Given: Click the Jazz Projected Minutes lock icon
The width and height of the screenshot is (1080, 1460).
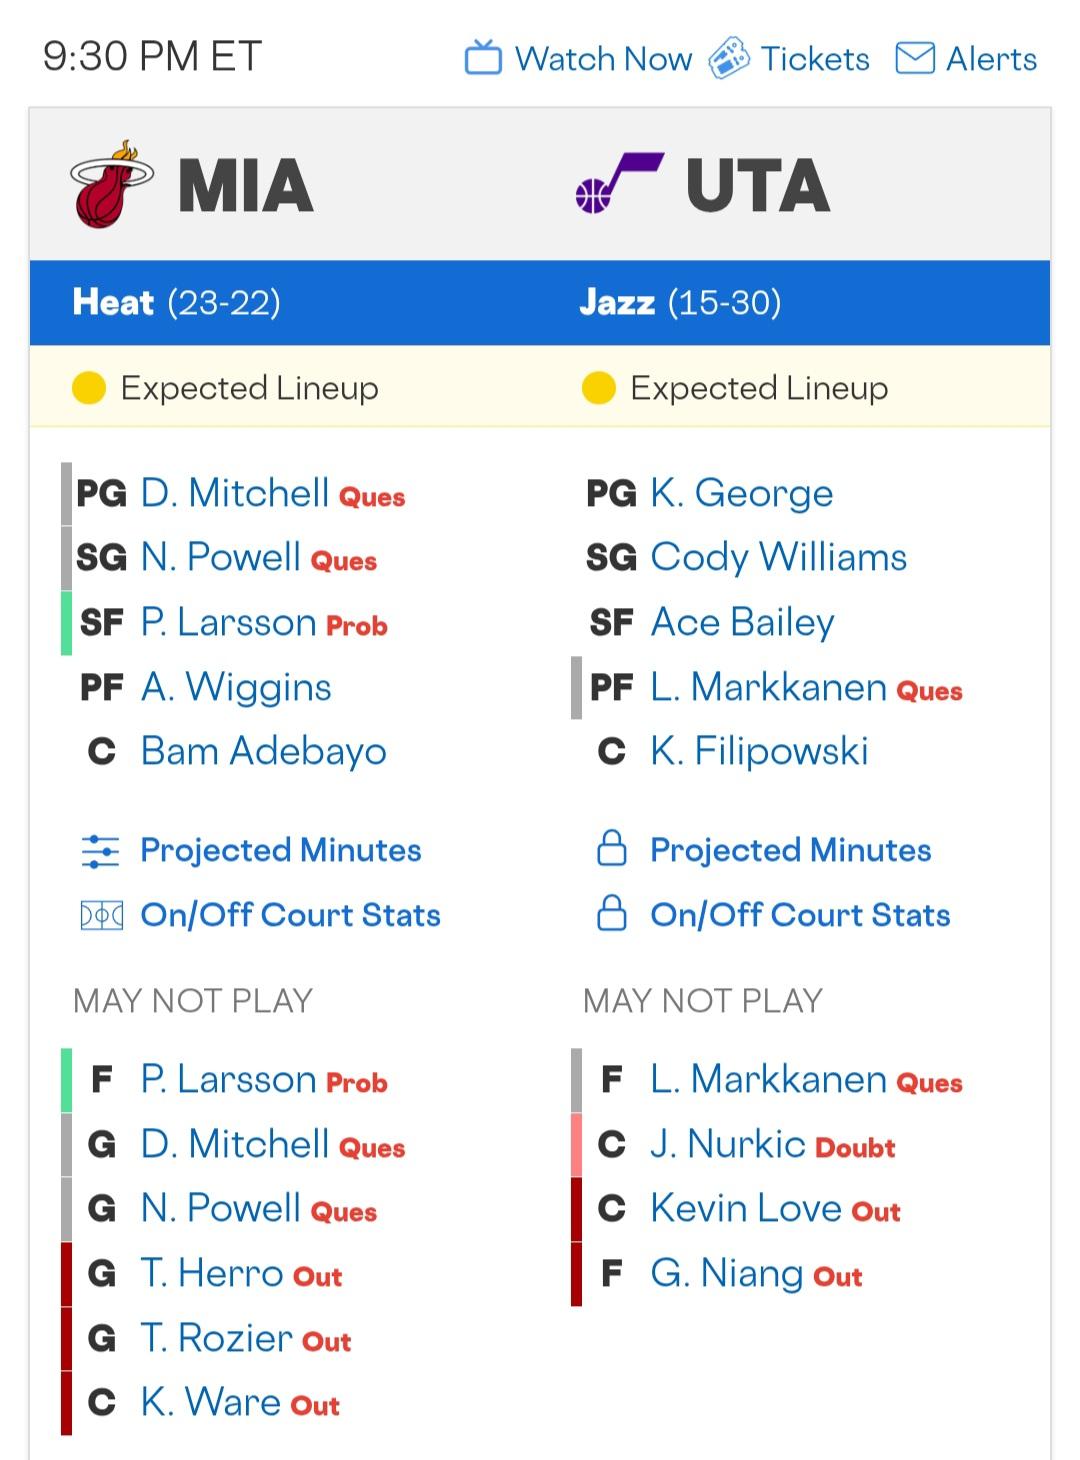Looking at the screenshot, I should tap(612, 849).
